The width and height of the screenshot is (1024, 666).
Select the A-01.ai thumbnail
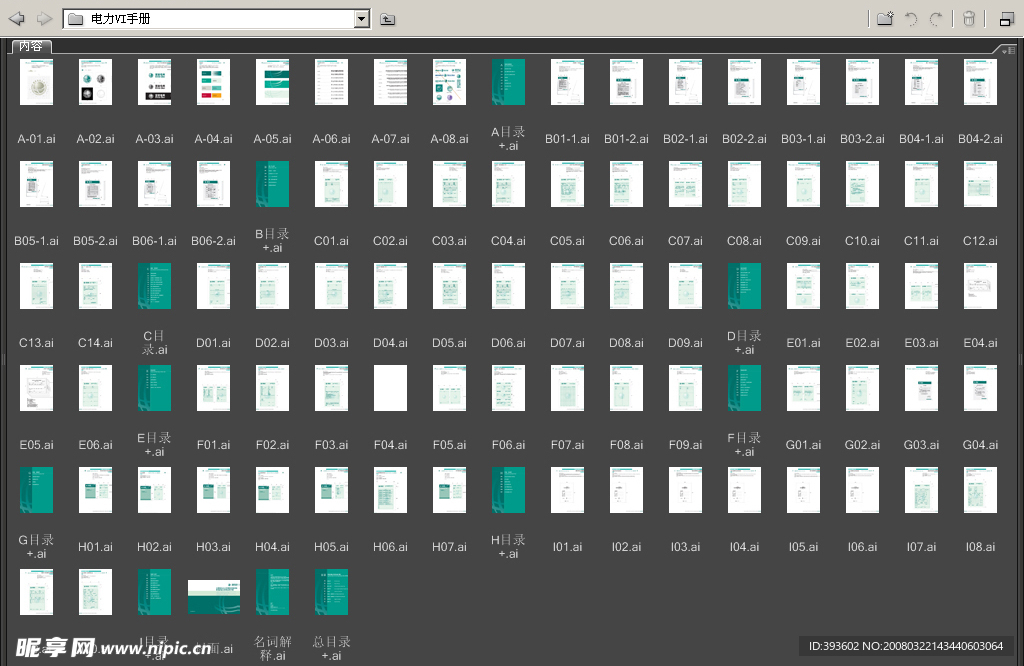click(37, 82)
